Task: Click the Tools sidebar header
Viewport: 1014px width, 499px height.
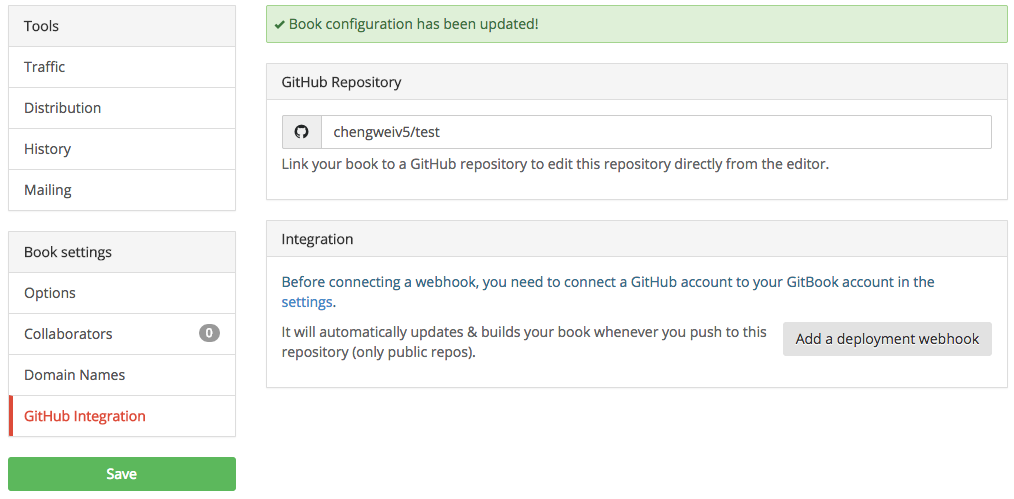Action: [x=42, y=26]
